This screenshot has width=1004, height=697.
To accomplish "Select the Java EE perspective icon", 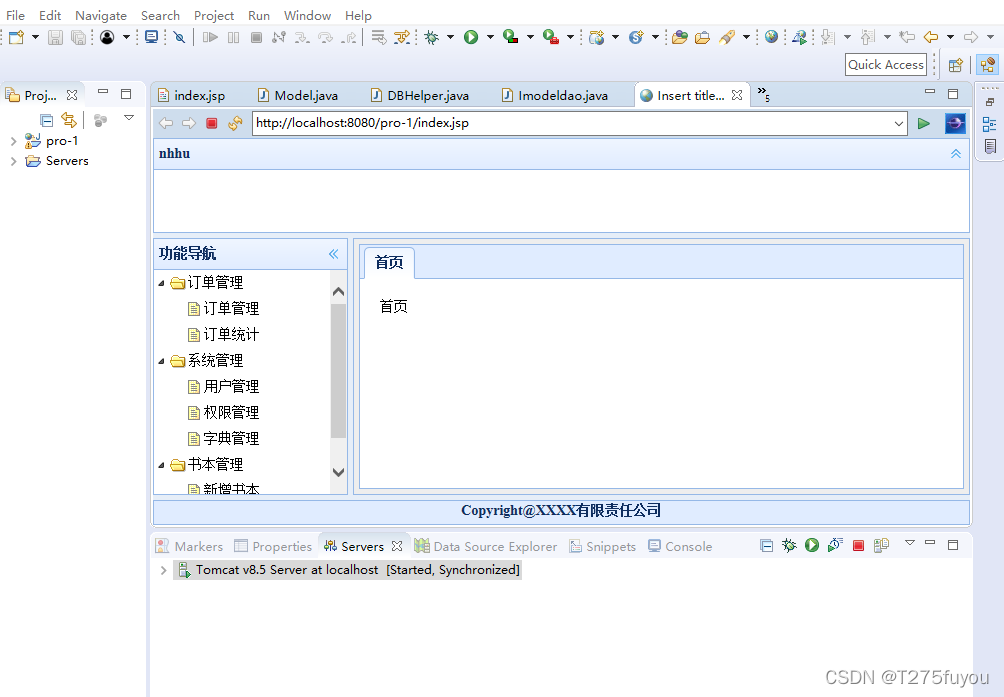I will (x=987, y=65).
